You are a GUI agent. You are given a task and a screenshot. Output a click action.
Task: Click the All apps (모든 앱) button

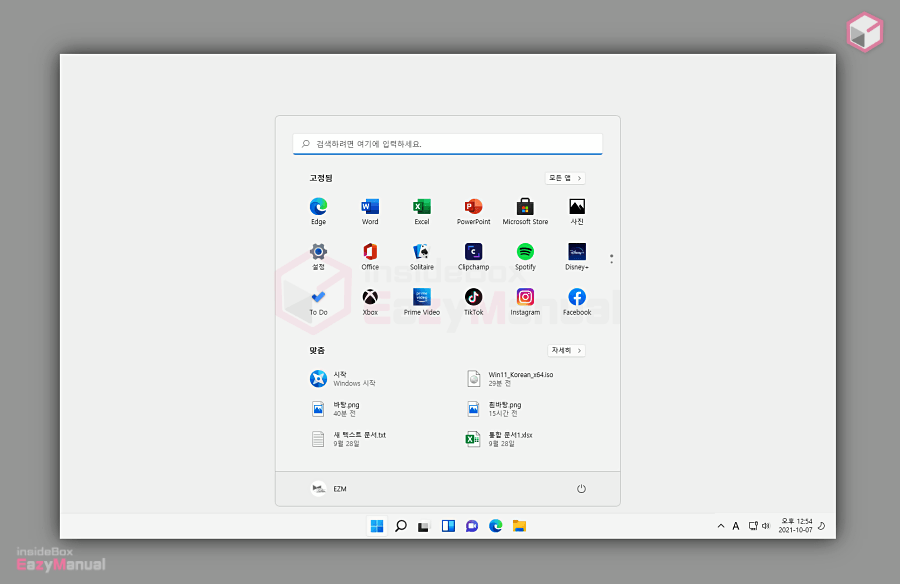click(x=565, y=178)
